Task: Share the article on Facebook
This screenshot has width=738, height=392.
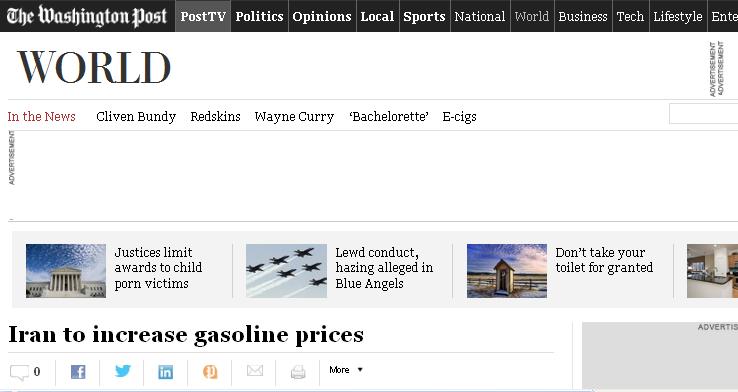Action: tap(78, 372)
